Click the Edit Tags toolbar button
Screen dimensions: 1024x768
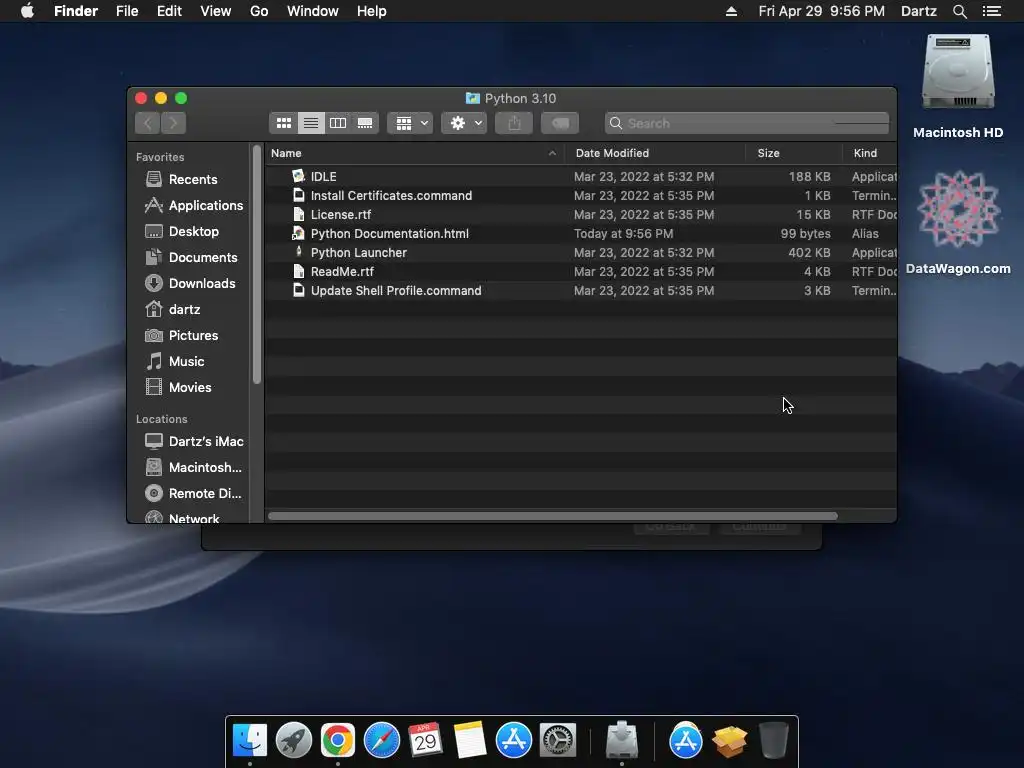(x=560, y=123)
